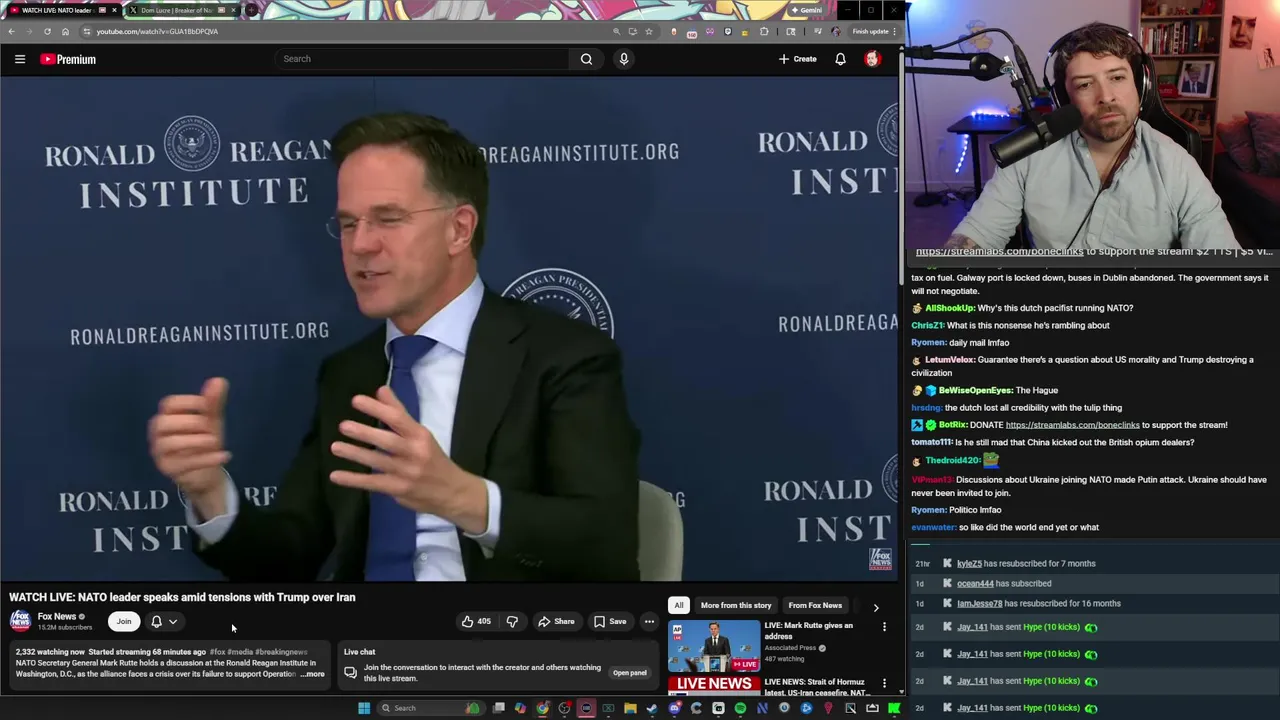
Task: Join the Fox News channel membership
Action: point(124,622)
